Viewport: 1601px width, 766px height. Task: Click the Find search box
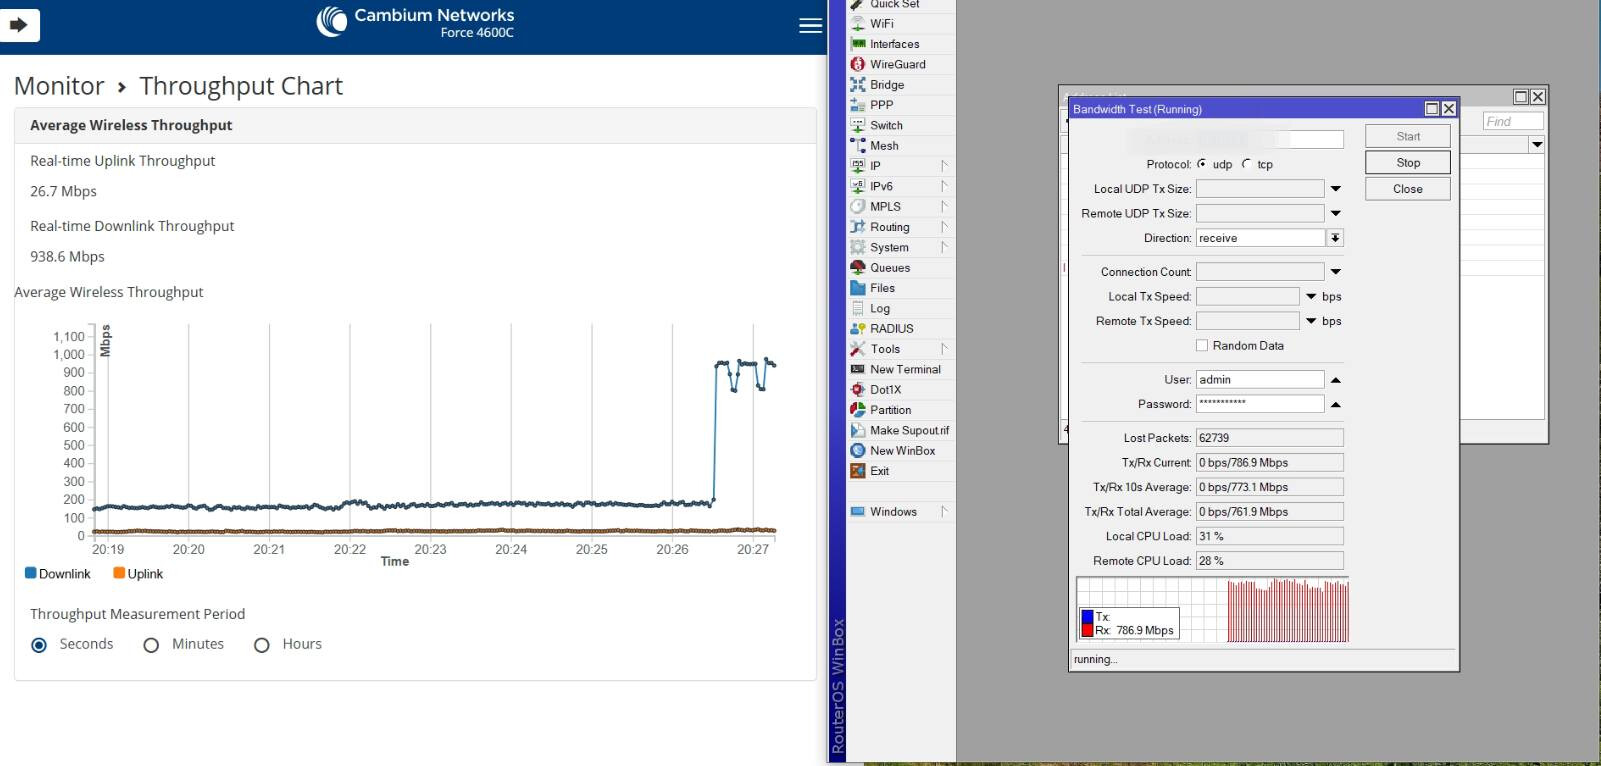coord(1513,122)
